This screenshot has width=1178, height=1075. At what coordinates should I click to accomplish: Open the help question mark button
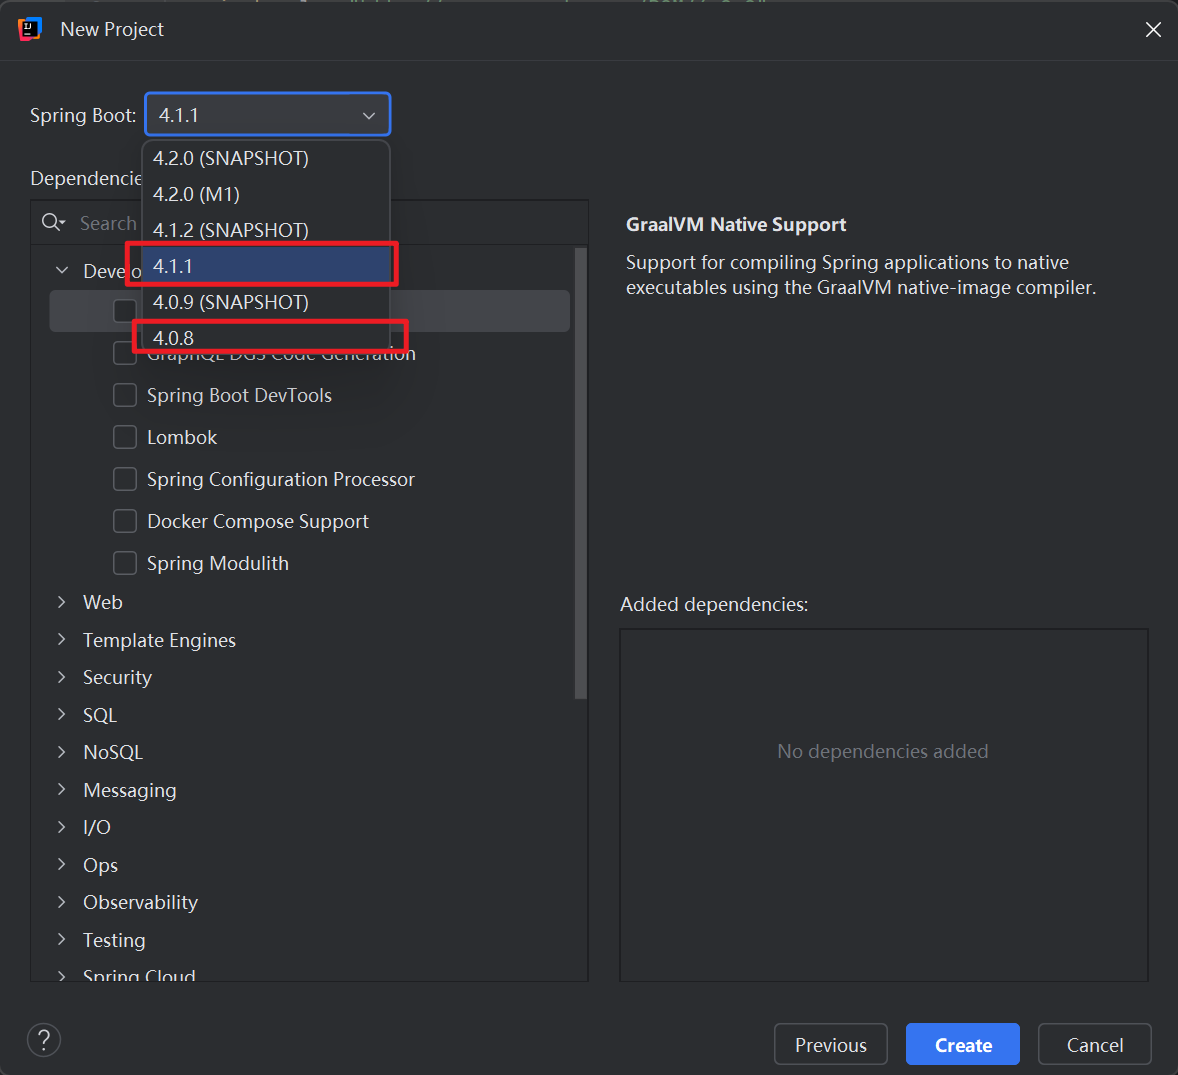coord(44,1040)
